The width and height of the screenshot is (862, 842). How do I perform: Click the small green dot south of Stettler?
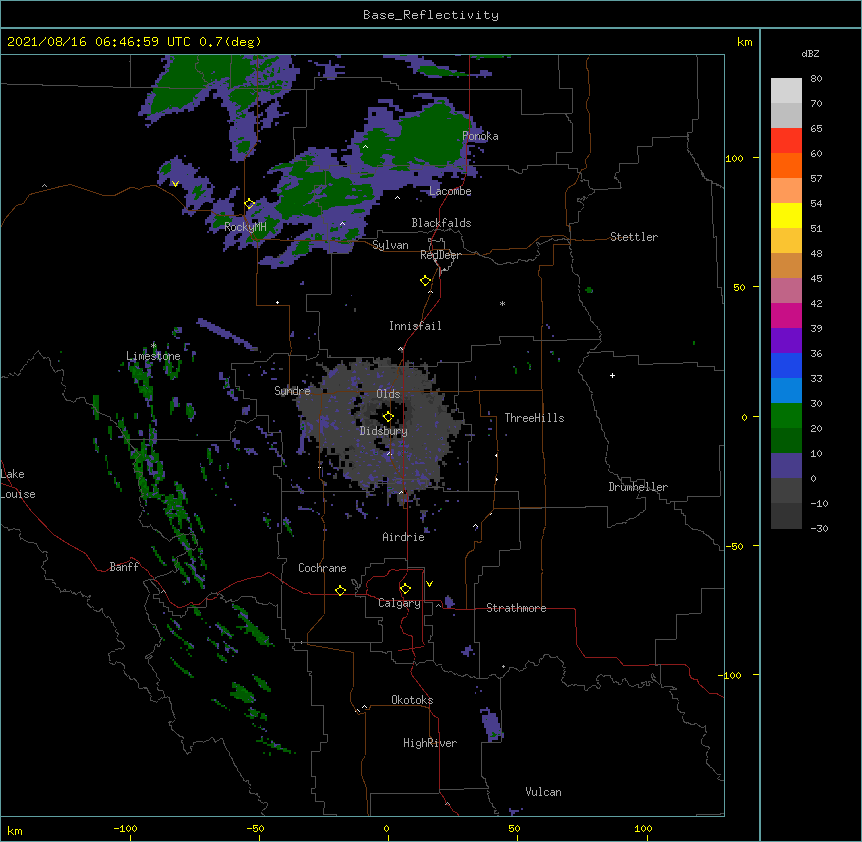[x=589, y=290]
